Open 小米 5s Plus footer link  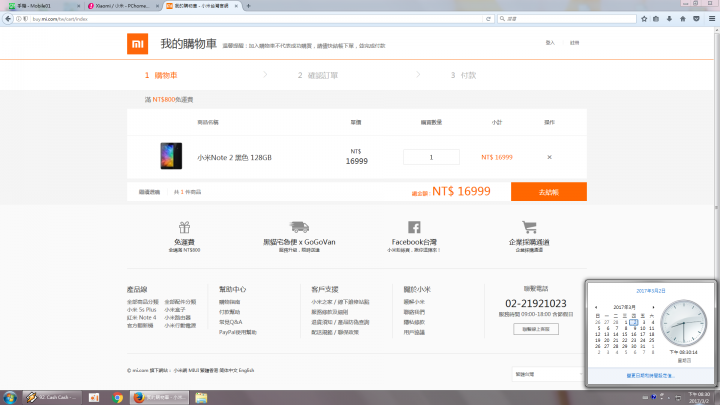141,309
